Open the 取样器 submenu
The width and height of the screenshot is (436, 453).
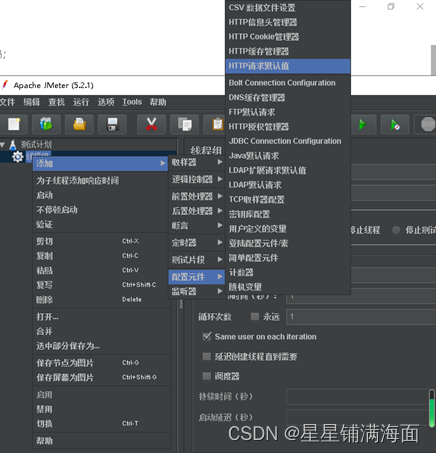point(197,162)
